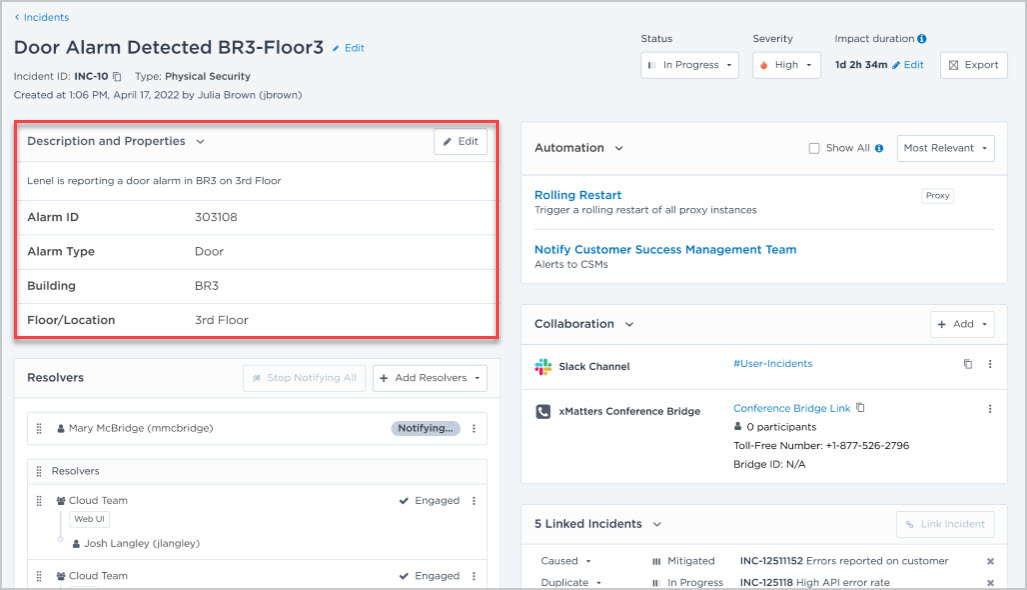
Task: Open the High severity dropdown
Action: point(786,65)
